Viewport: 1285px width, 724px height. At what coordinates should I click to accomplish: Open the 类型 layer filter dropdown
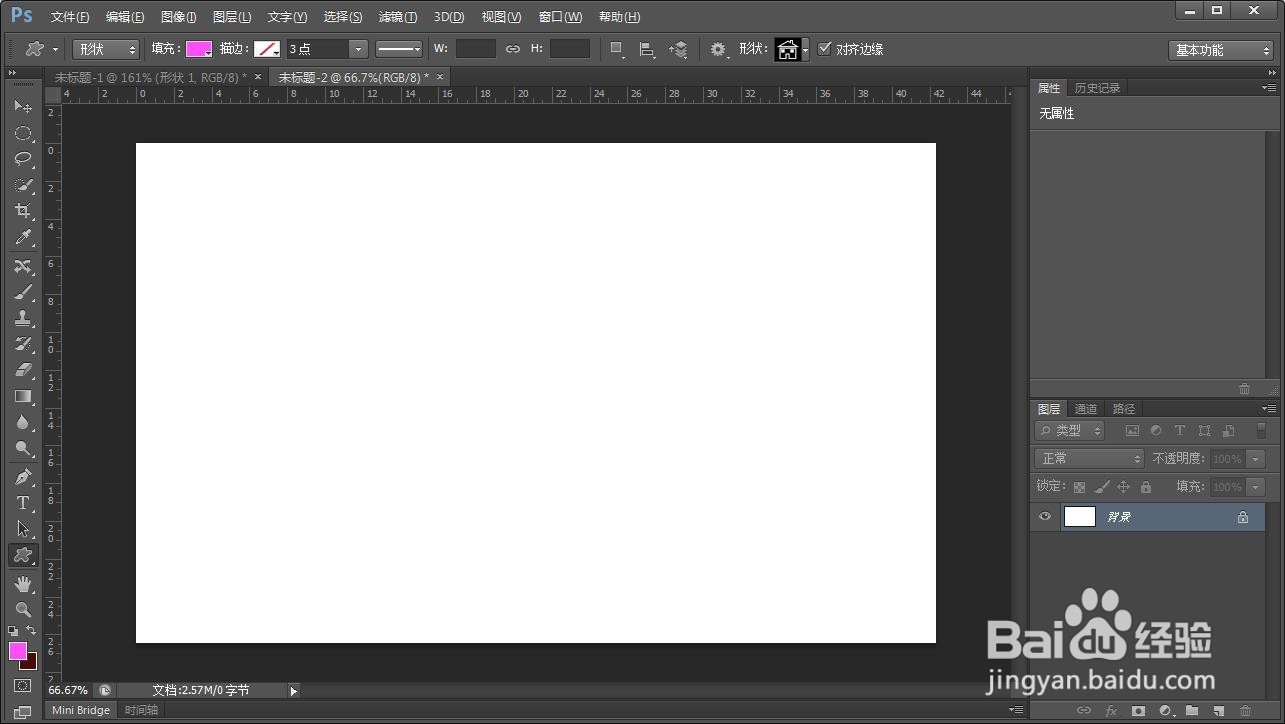(x=1070, y=431)
